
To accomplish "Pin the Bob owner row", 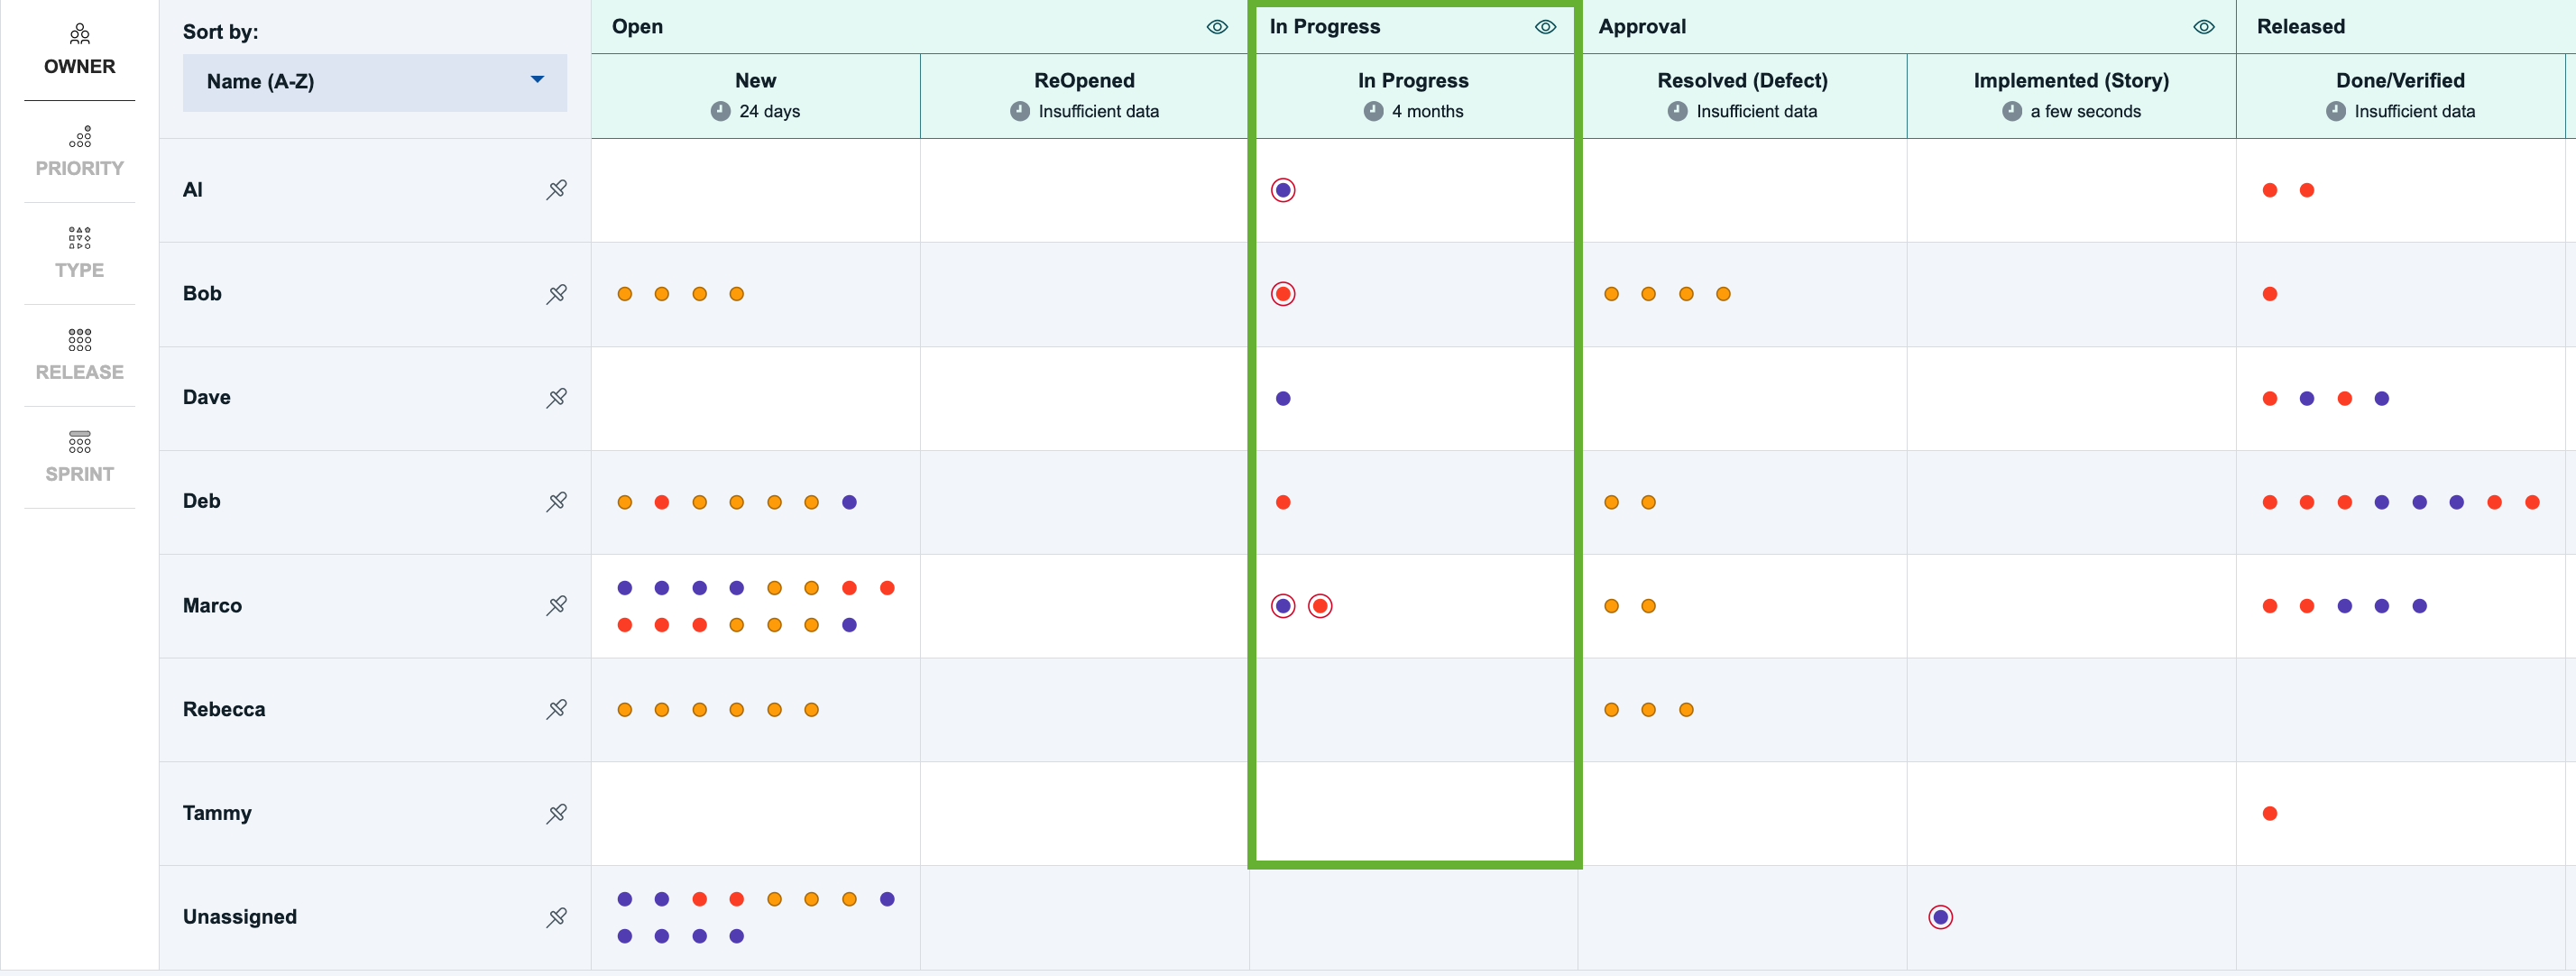I will click(557, 294).
